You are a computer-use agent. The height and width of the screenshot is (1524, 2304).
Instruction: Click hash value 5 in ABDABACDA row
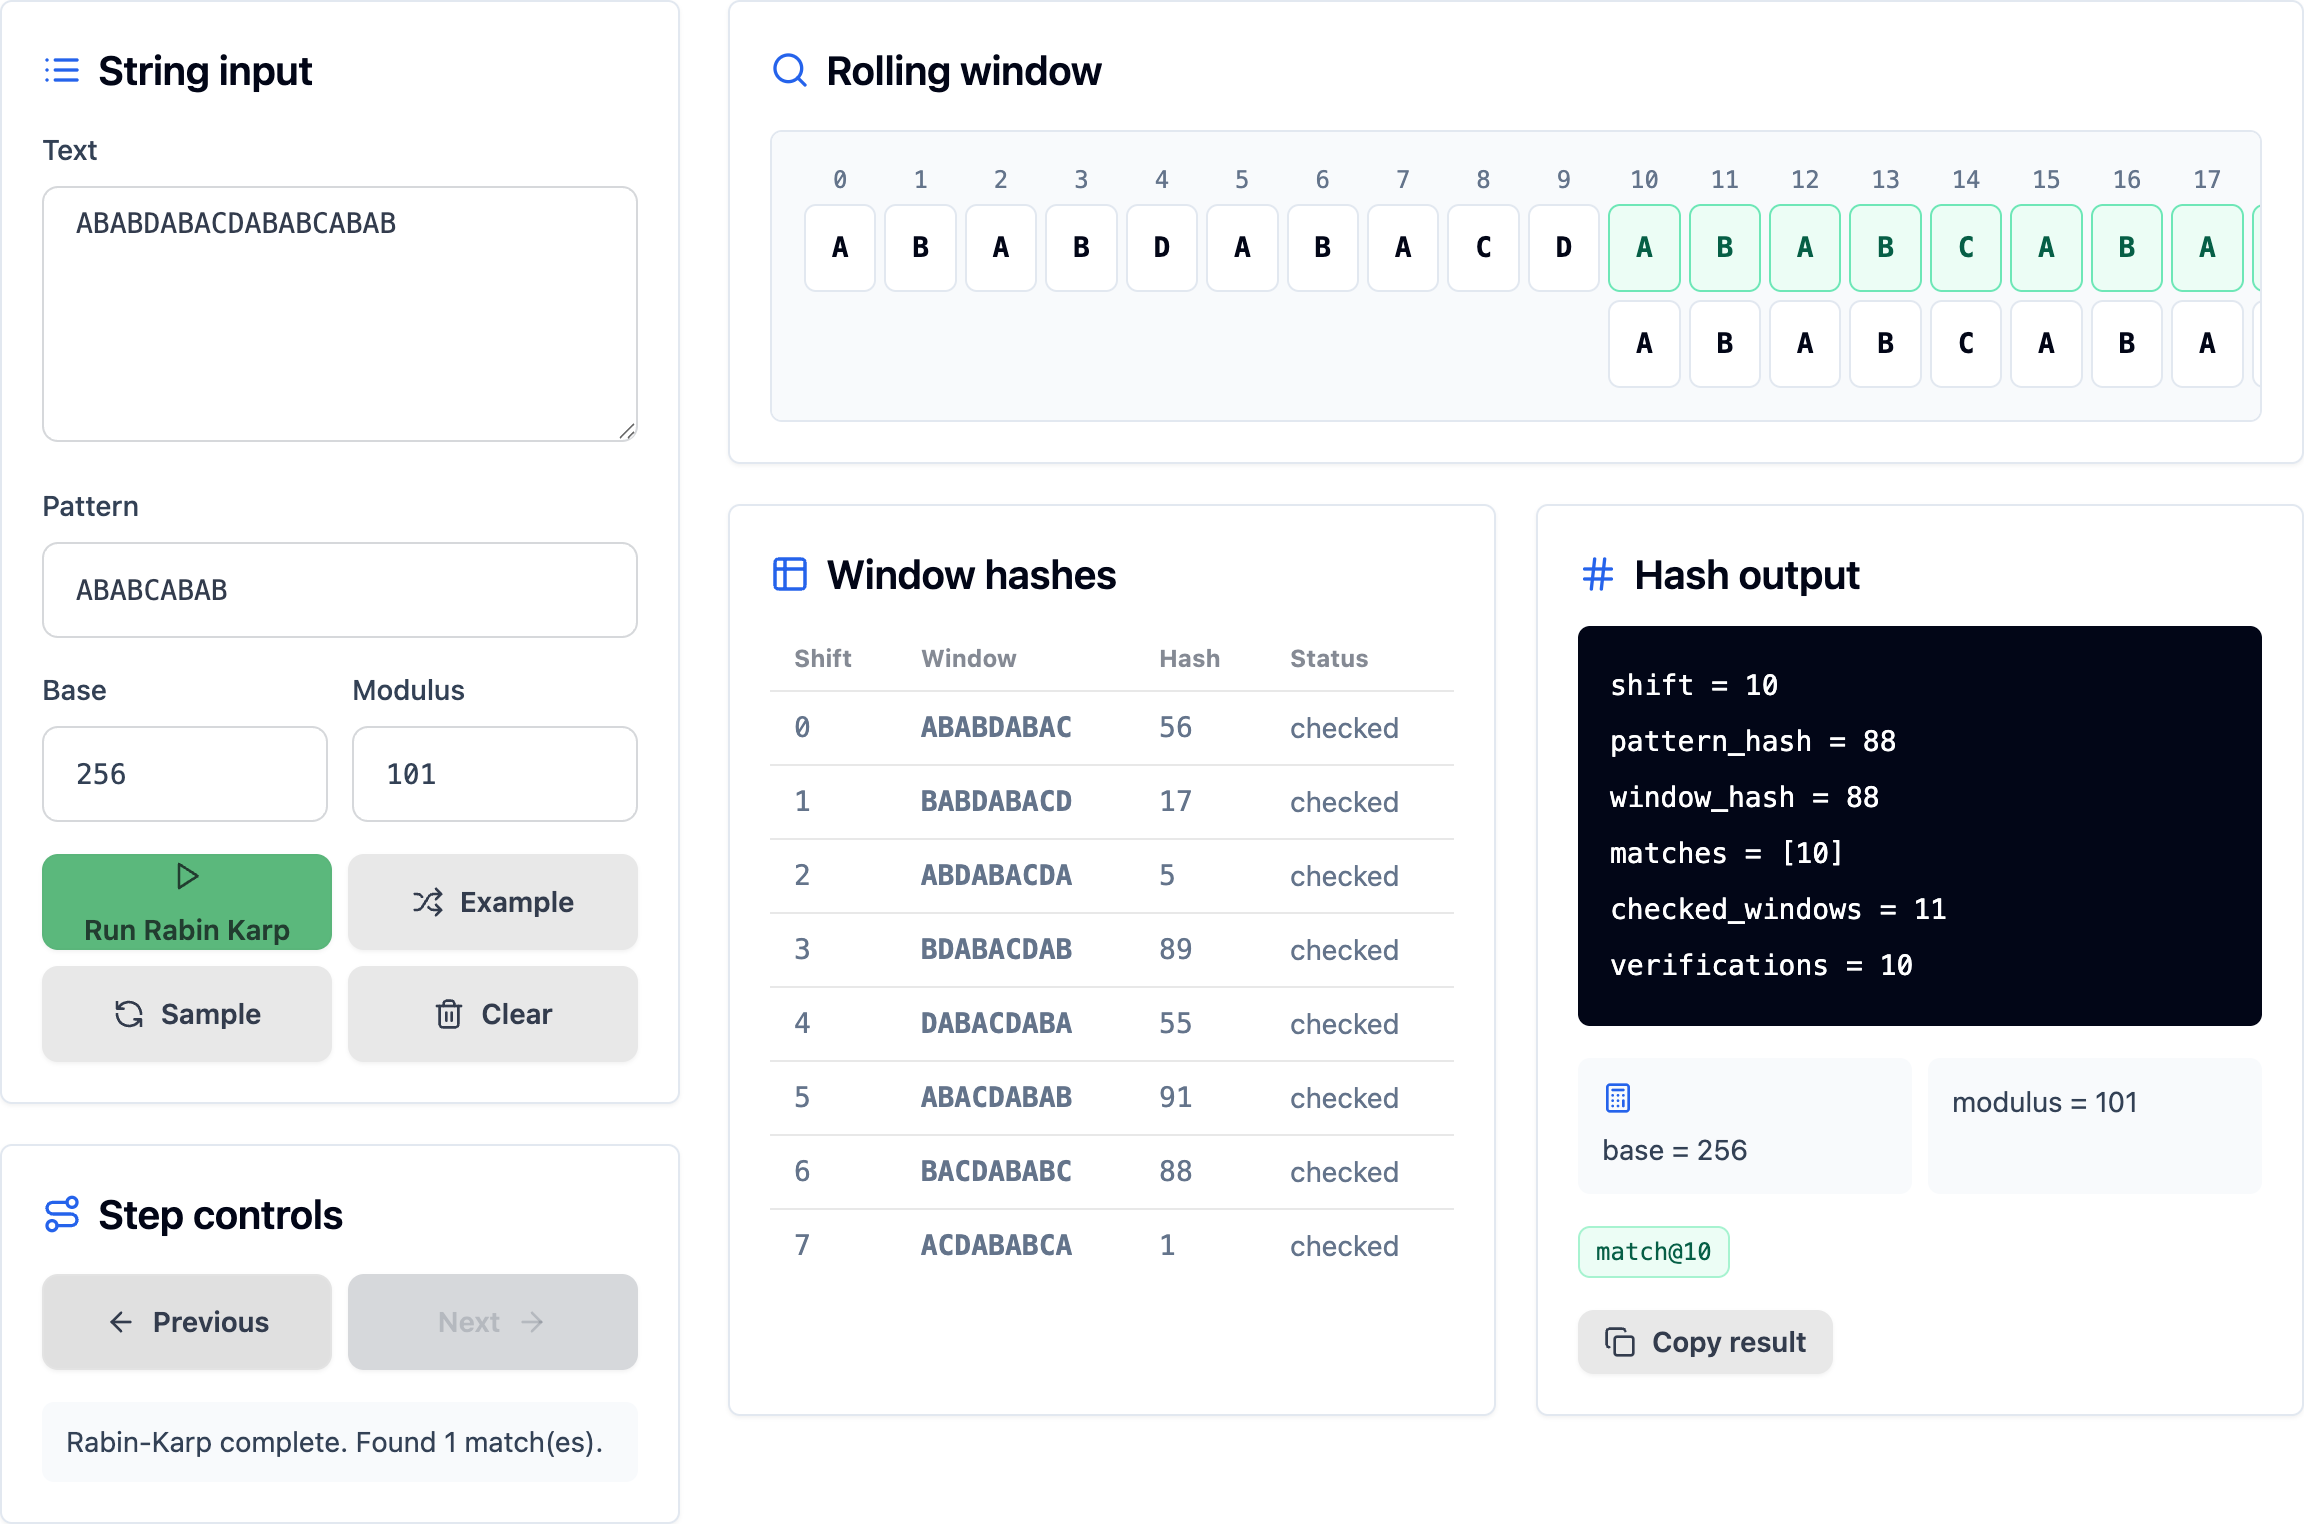(x=1167, y=876)
